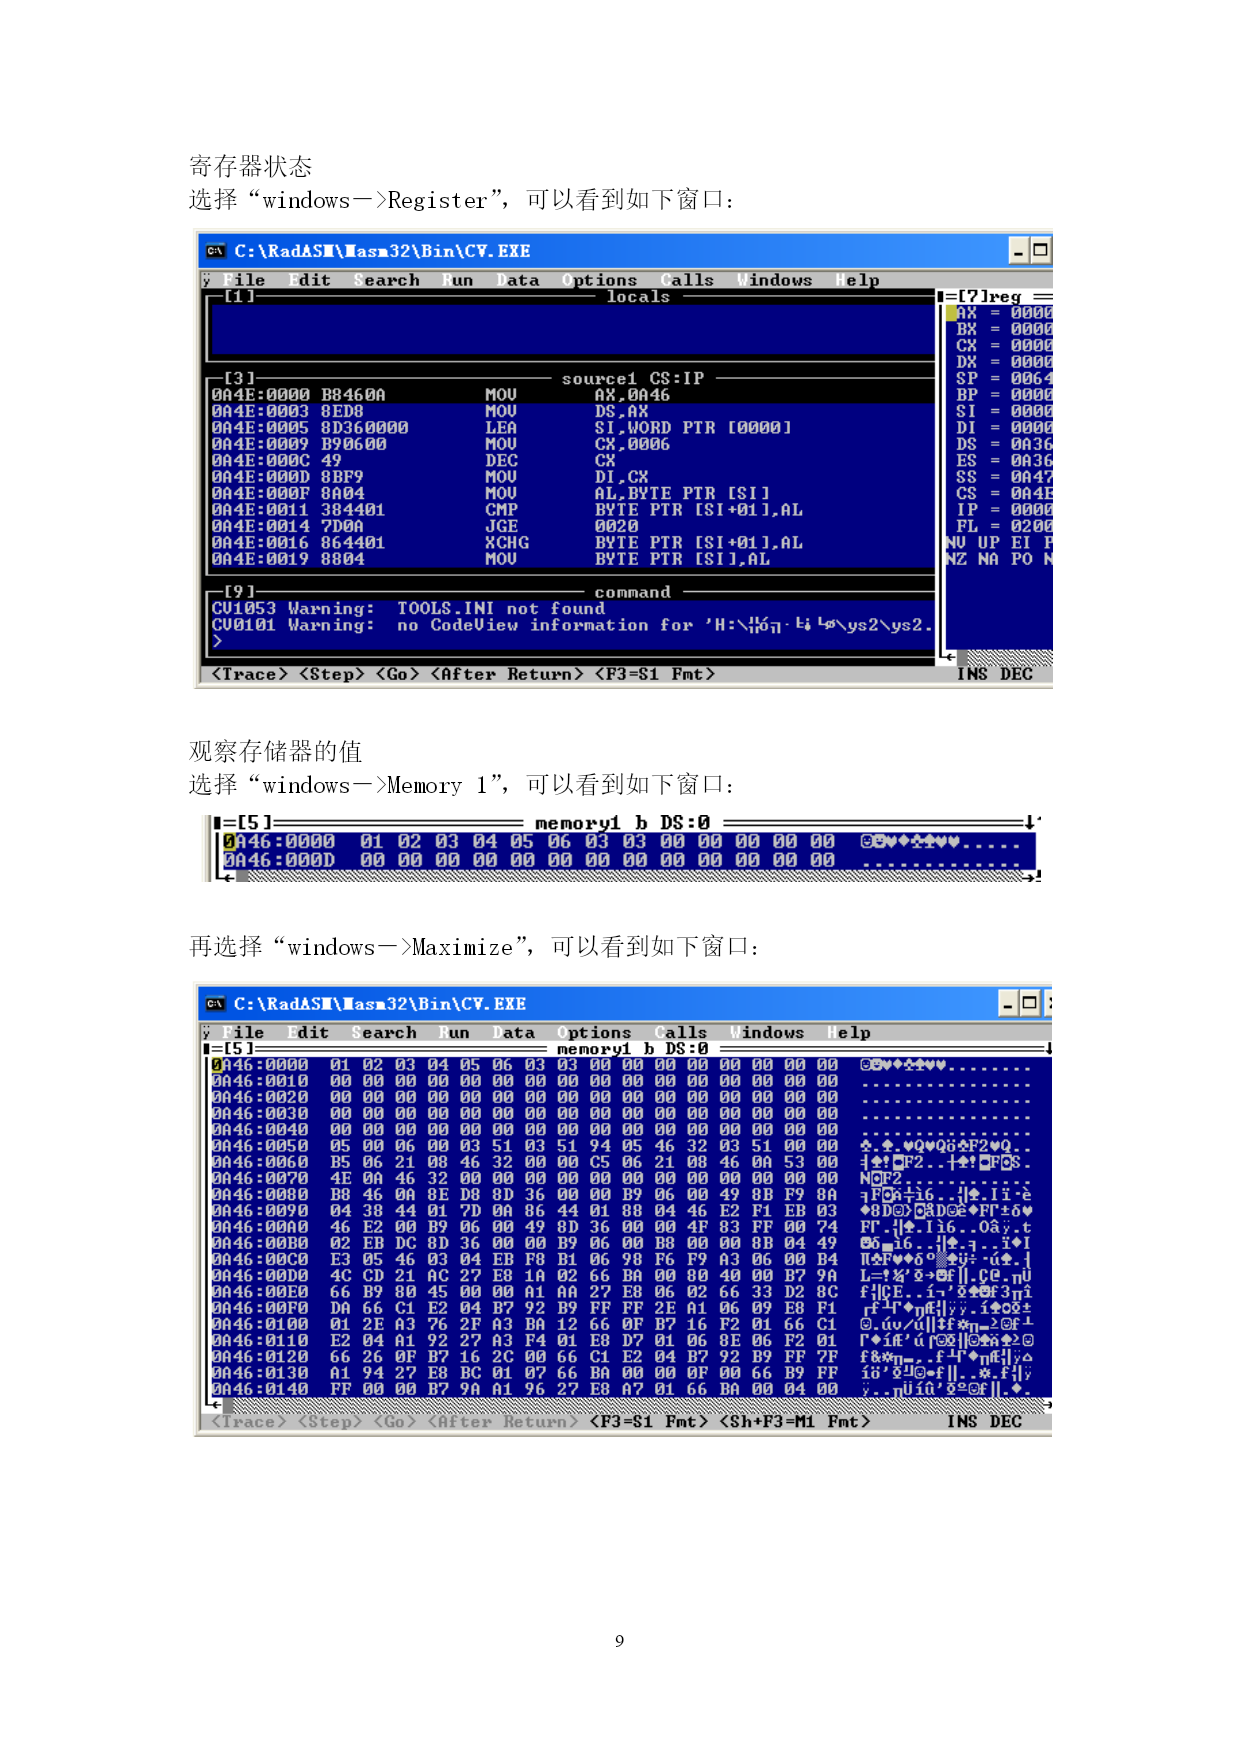The height and width of the screenshot is (1754, 1241).
Task: Click <F3=S1 Fmt> in the lower window's status bar
Action: [x=649, y=1421]
